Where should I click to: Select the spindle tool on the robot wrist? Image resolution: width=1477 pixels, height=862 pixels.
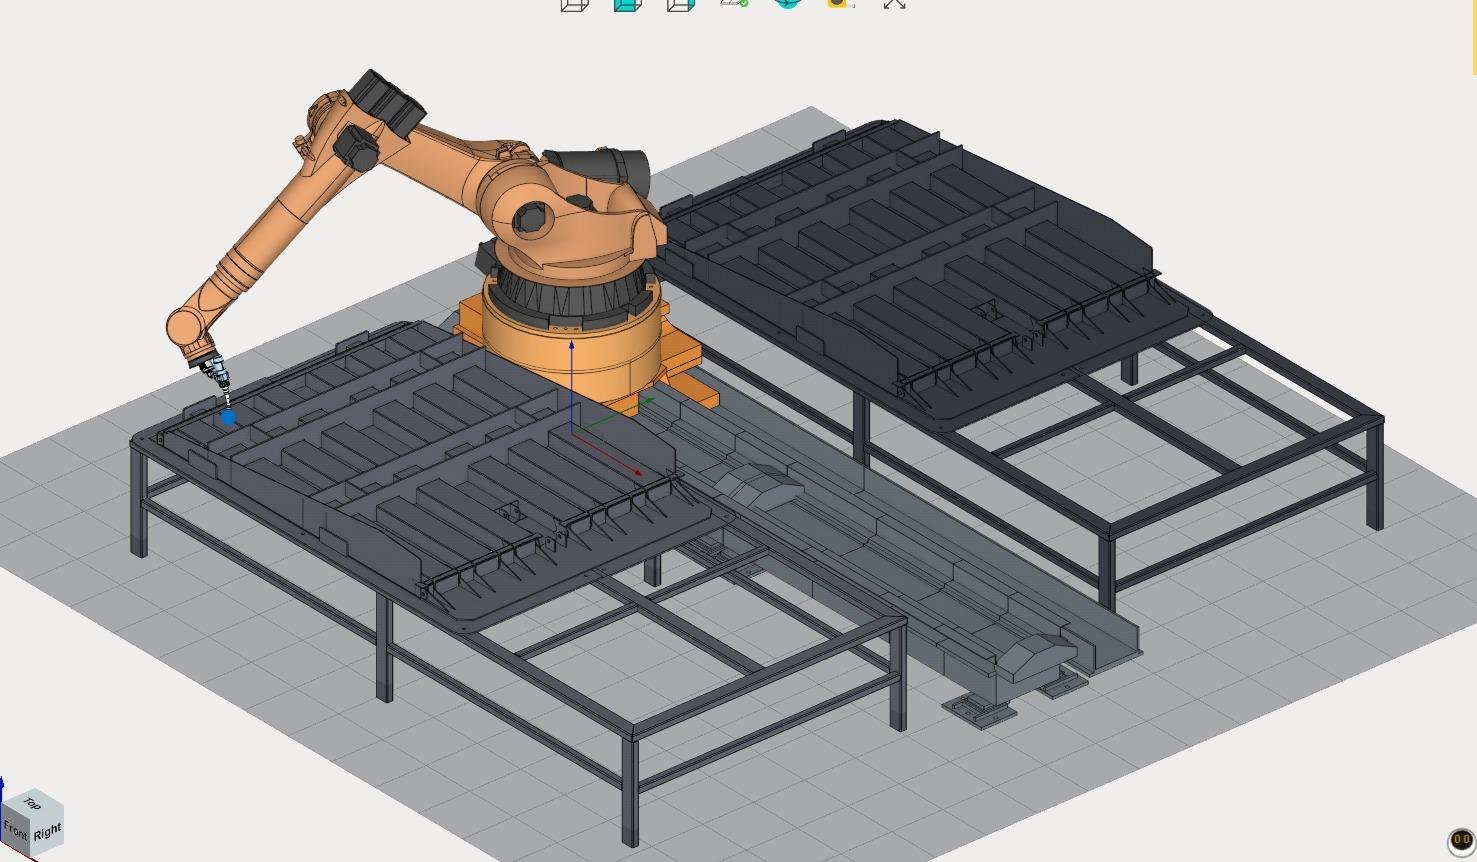click(x=218, y=370)
